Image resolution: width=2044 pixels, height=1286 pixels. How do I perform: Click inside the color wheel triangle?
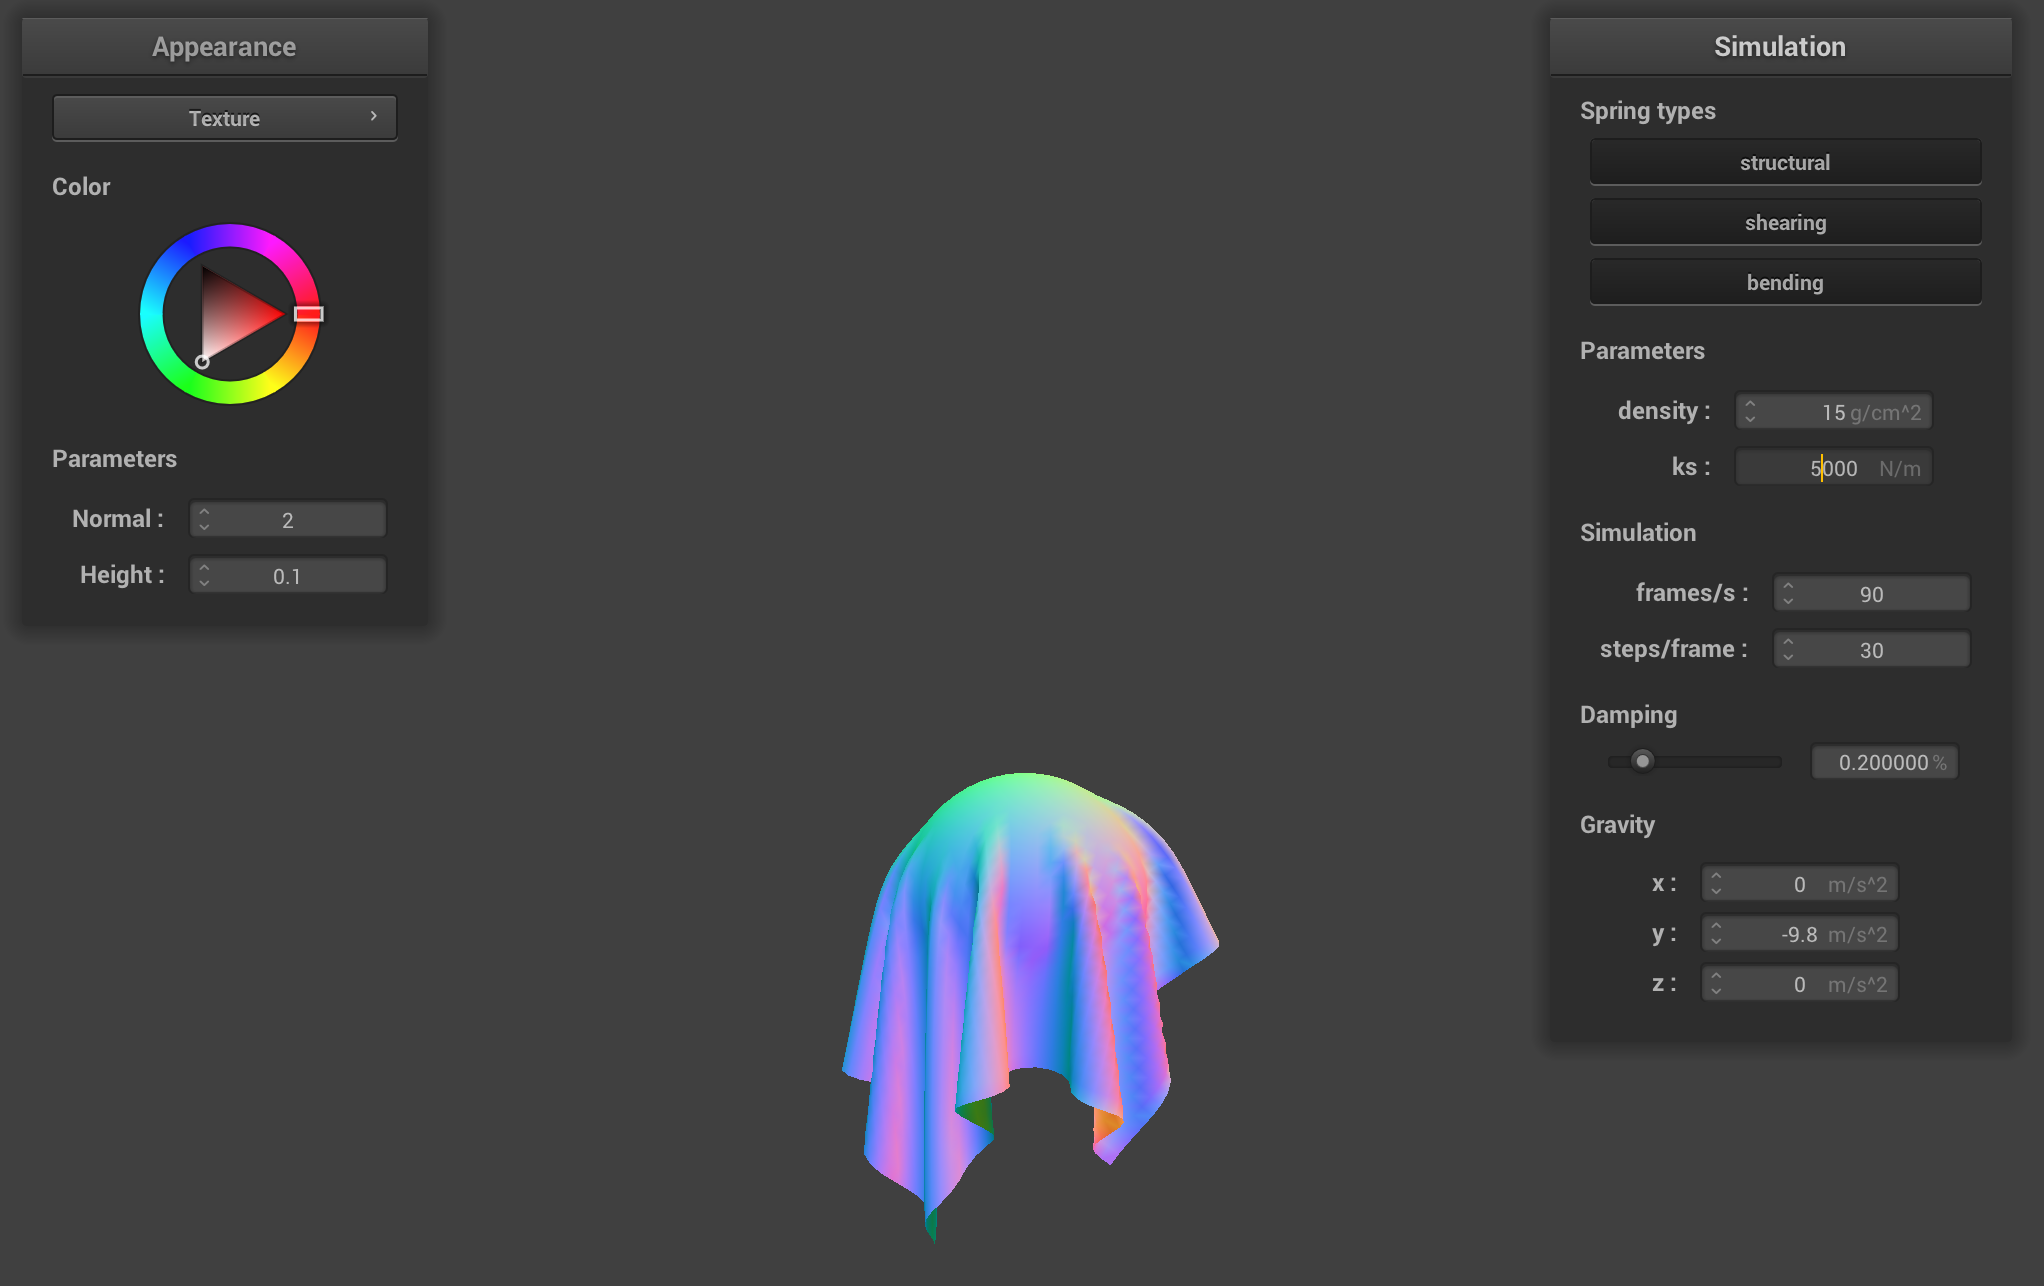coord(232,316)
